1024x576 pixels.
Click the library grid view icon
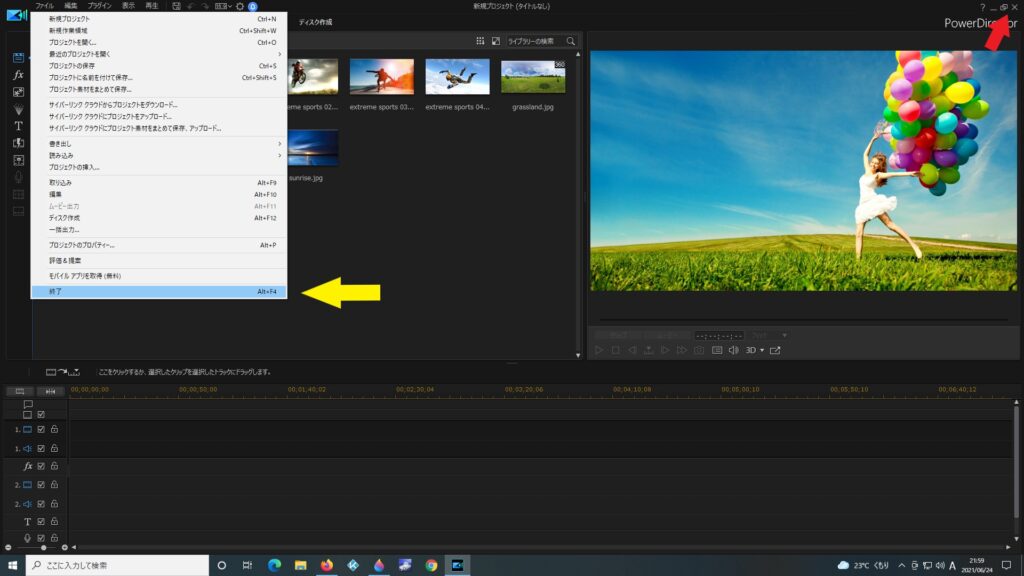480,41
